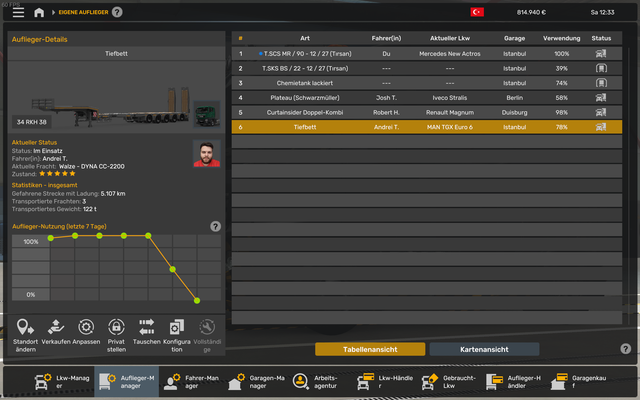Click Renault Magnum truck cell
The width and height of the screenshot is (640, 400).
pos(450,112)
